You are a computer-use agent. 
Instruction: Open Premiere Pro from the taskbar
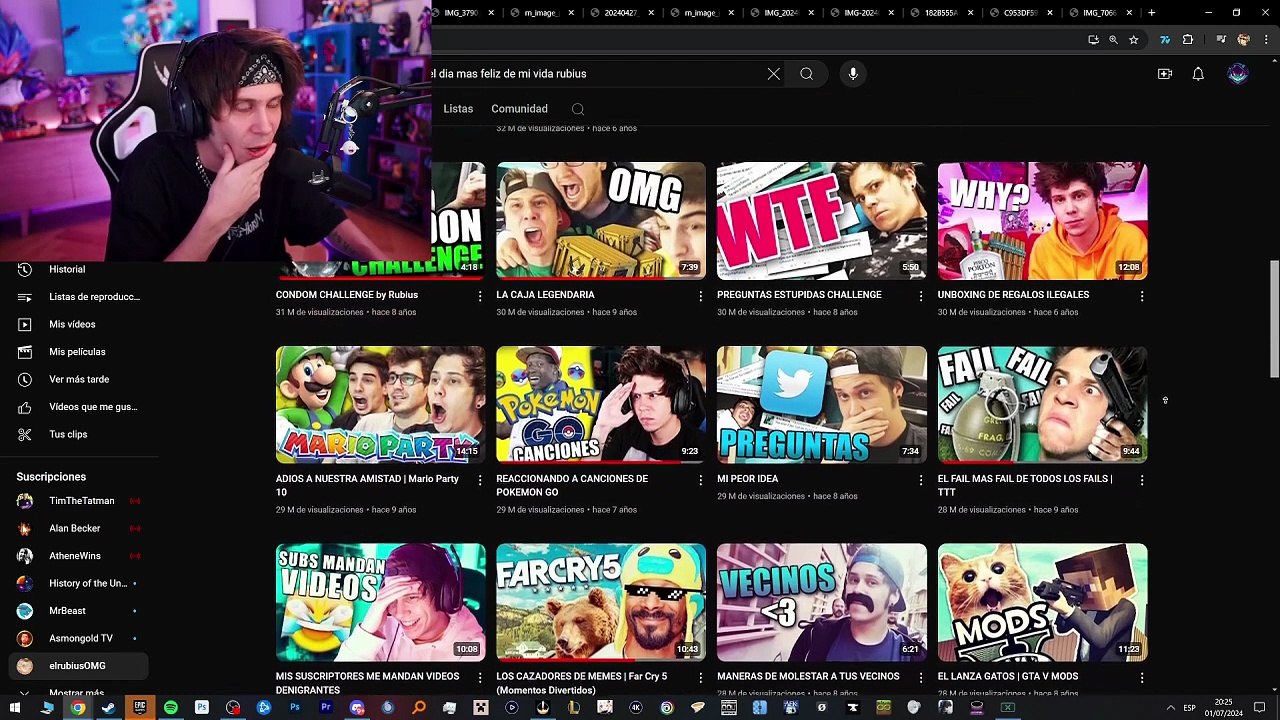pyautogui.click(x=326, y=708)
